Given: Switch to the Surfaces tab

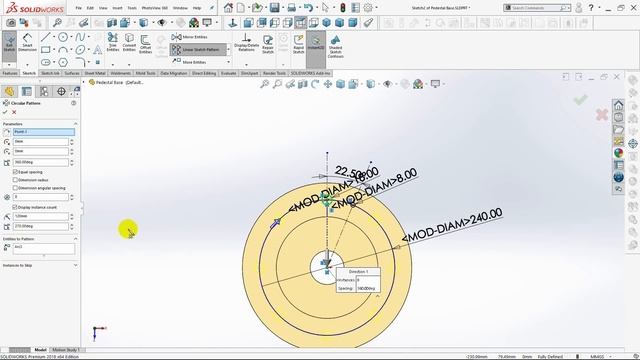Looking at the screenshot, I should pyautogui.click(x=72, y=73).
